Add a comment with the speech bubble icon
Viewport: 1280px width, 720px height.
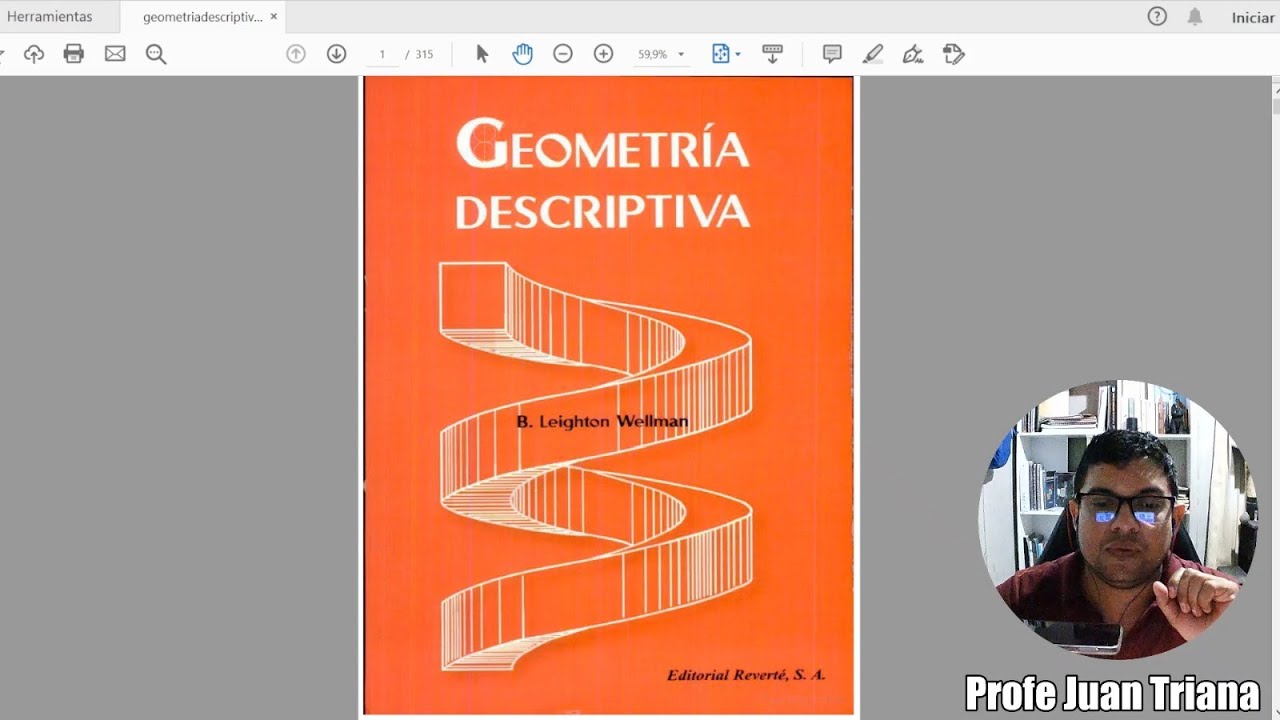point(832,54)
